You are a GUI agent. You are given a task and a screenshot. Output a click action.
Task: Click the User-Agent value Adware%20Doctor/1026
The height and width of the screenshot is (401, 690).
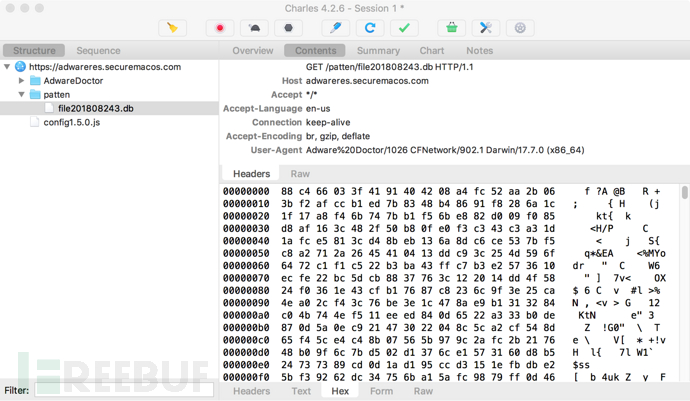point(445,150)
